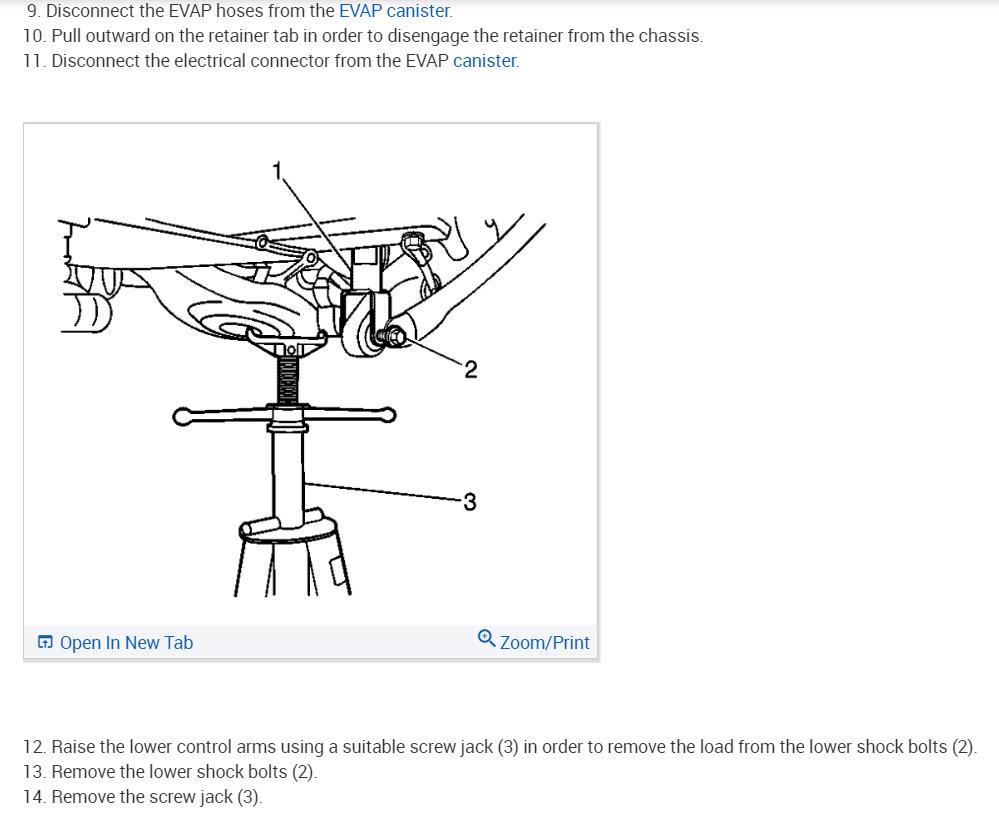The image size is (999, 835).
Task: Click callout number 1 in the diagram
Action: click(x=277, y=171)
